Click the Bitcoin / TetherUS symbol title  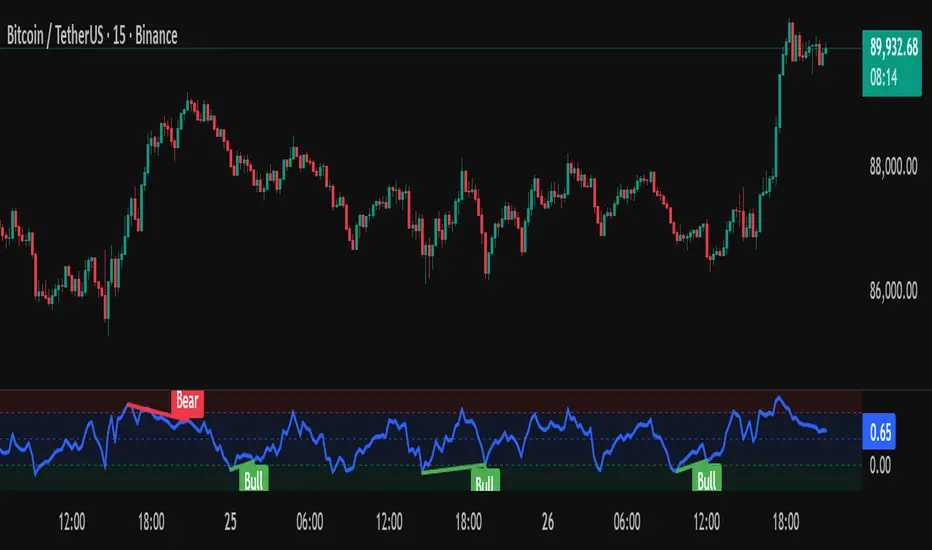92,36
